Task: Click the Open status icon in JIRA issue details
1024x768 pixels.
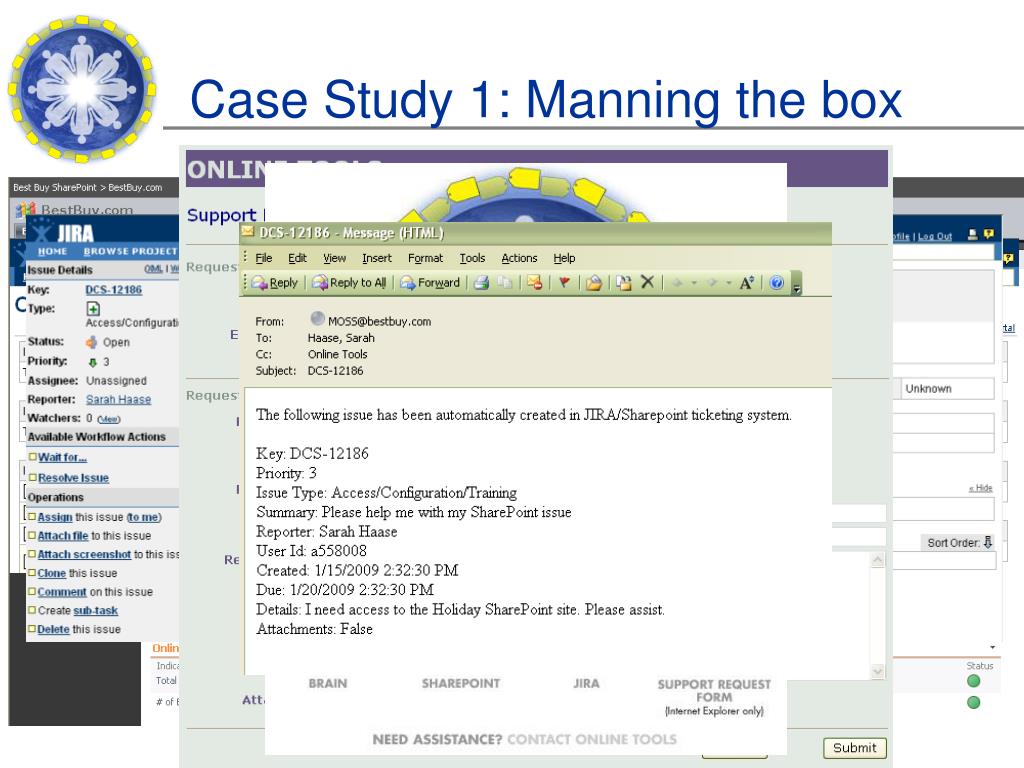Action: tap(92, 342)
